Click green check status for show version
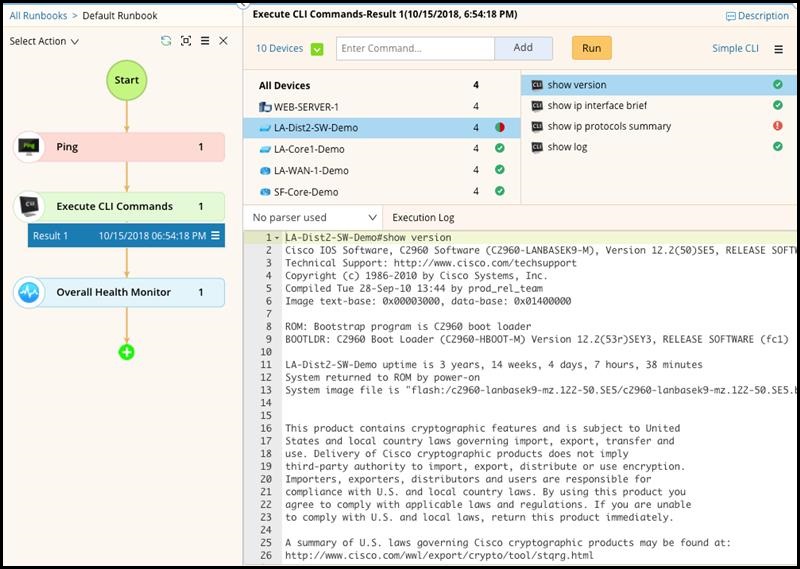 (778, 85)
